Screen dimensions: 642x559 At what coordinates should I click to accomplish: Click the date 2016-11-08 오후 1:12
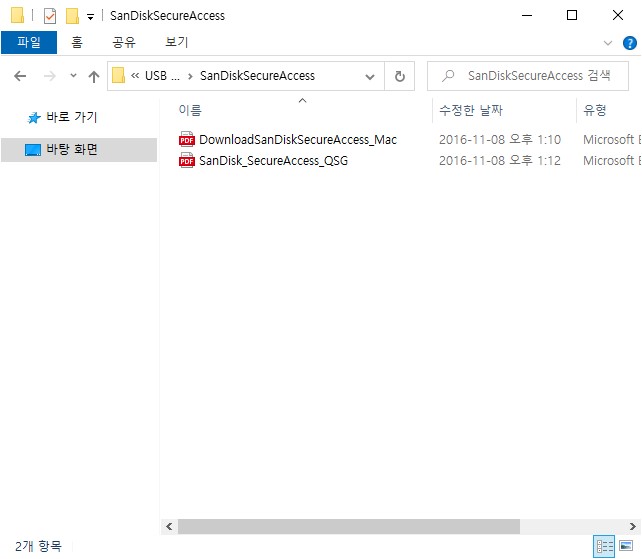pyautogui.click(x=500, y=161)
